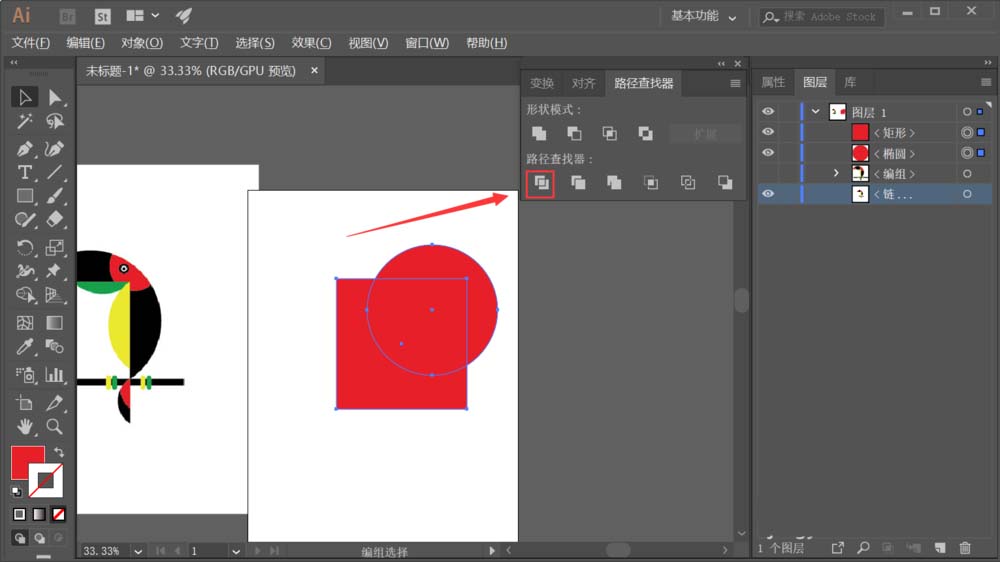Select the Selection tool (black arrow)
The image size is (1000, 562).
click(25, 97)
